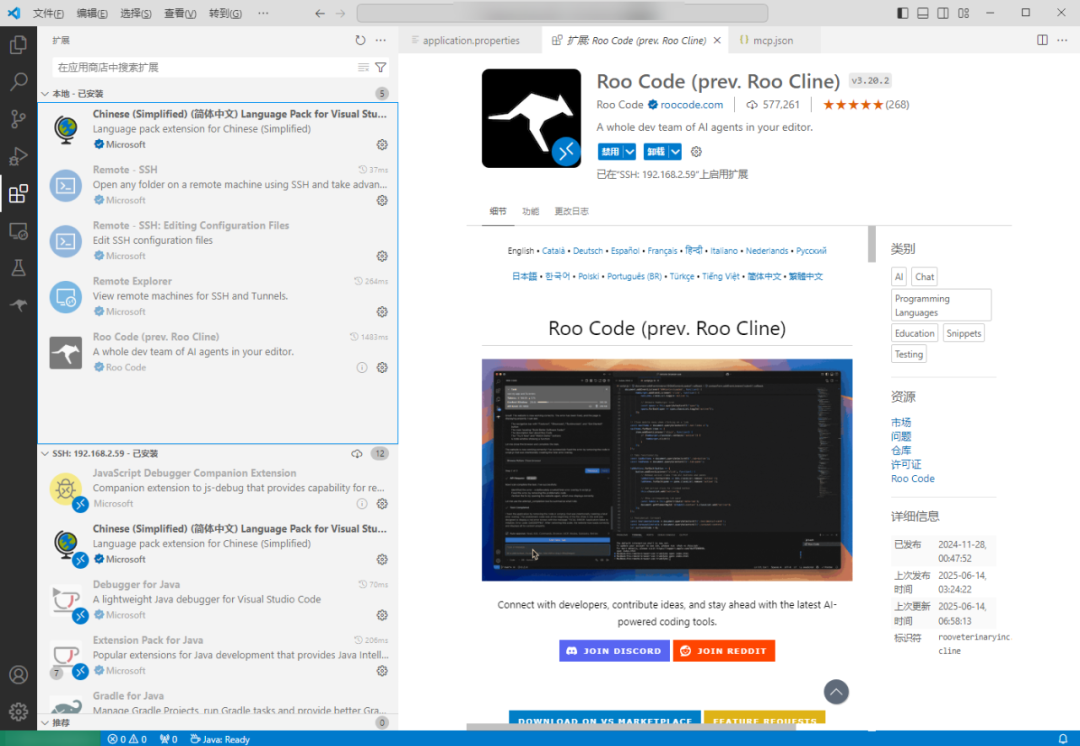
Task: Open the Roo Code screenshot image
Action: pos(667,470)
